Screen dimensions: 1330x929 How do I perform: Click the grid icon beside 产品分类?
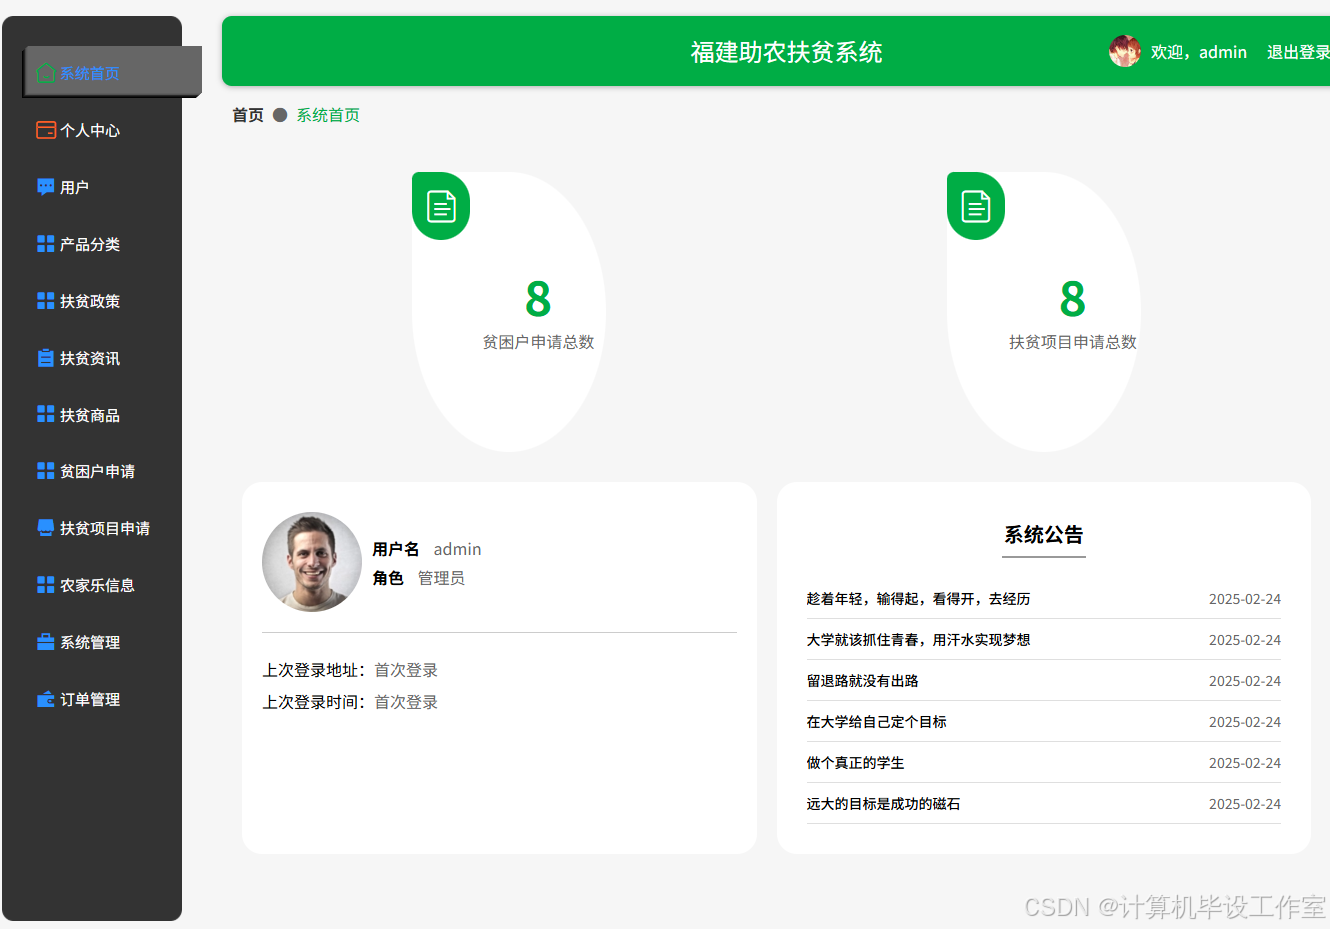point(45,244)
